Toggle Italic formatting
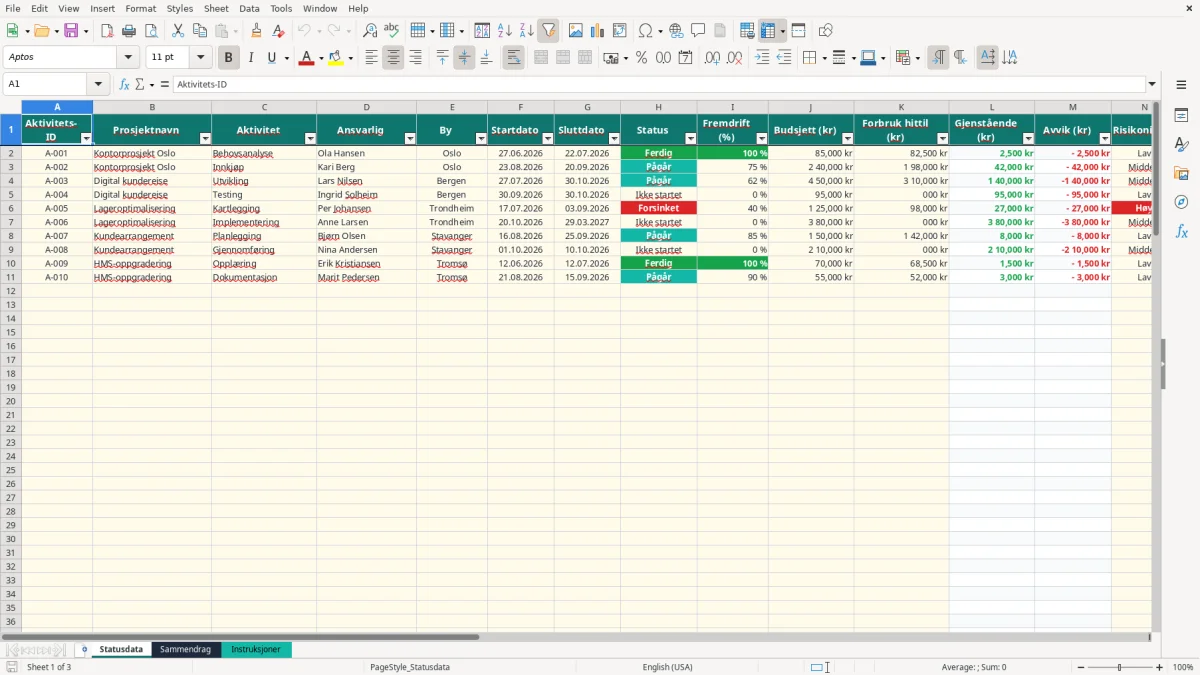This screenshot has height=675, width=1200. click(251, 58)
